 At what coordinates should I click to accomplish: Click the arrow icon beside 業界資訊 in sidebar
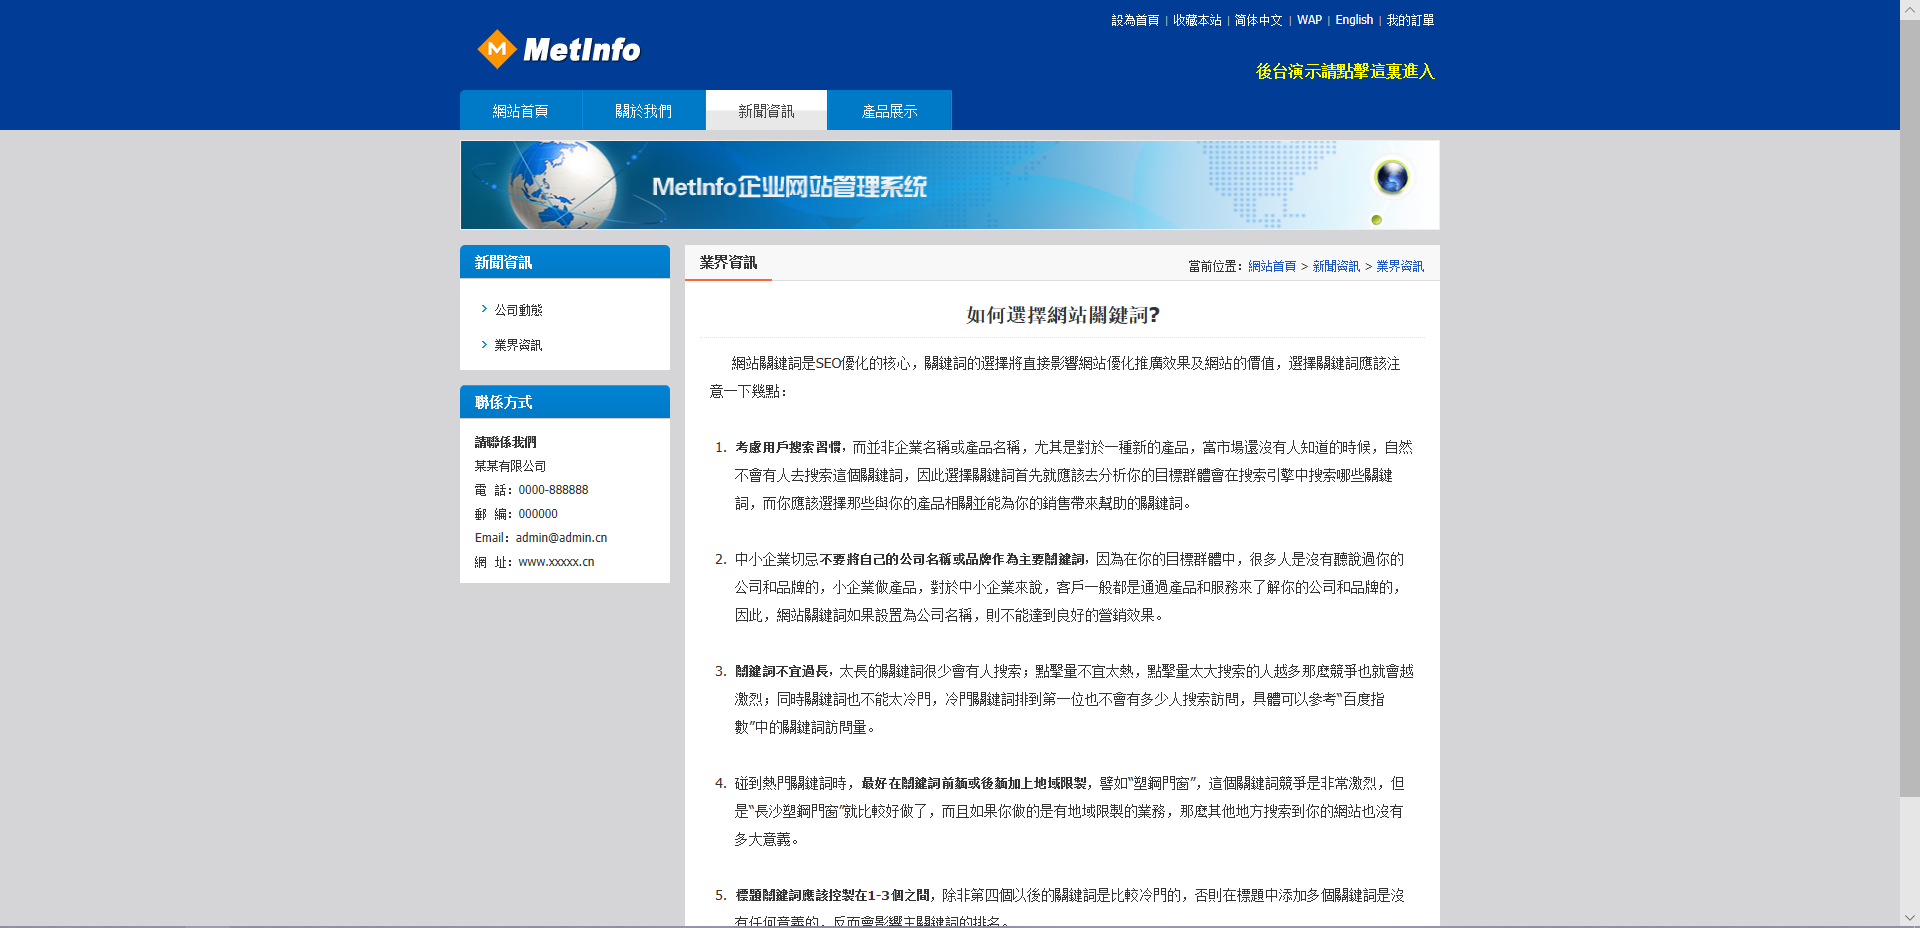click(484, 344)
